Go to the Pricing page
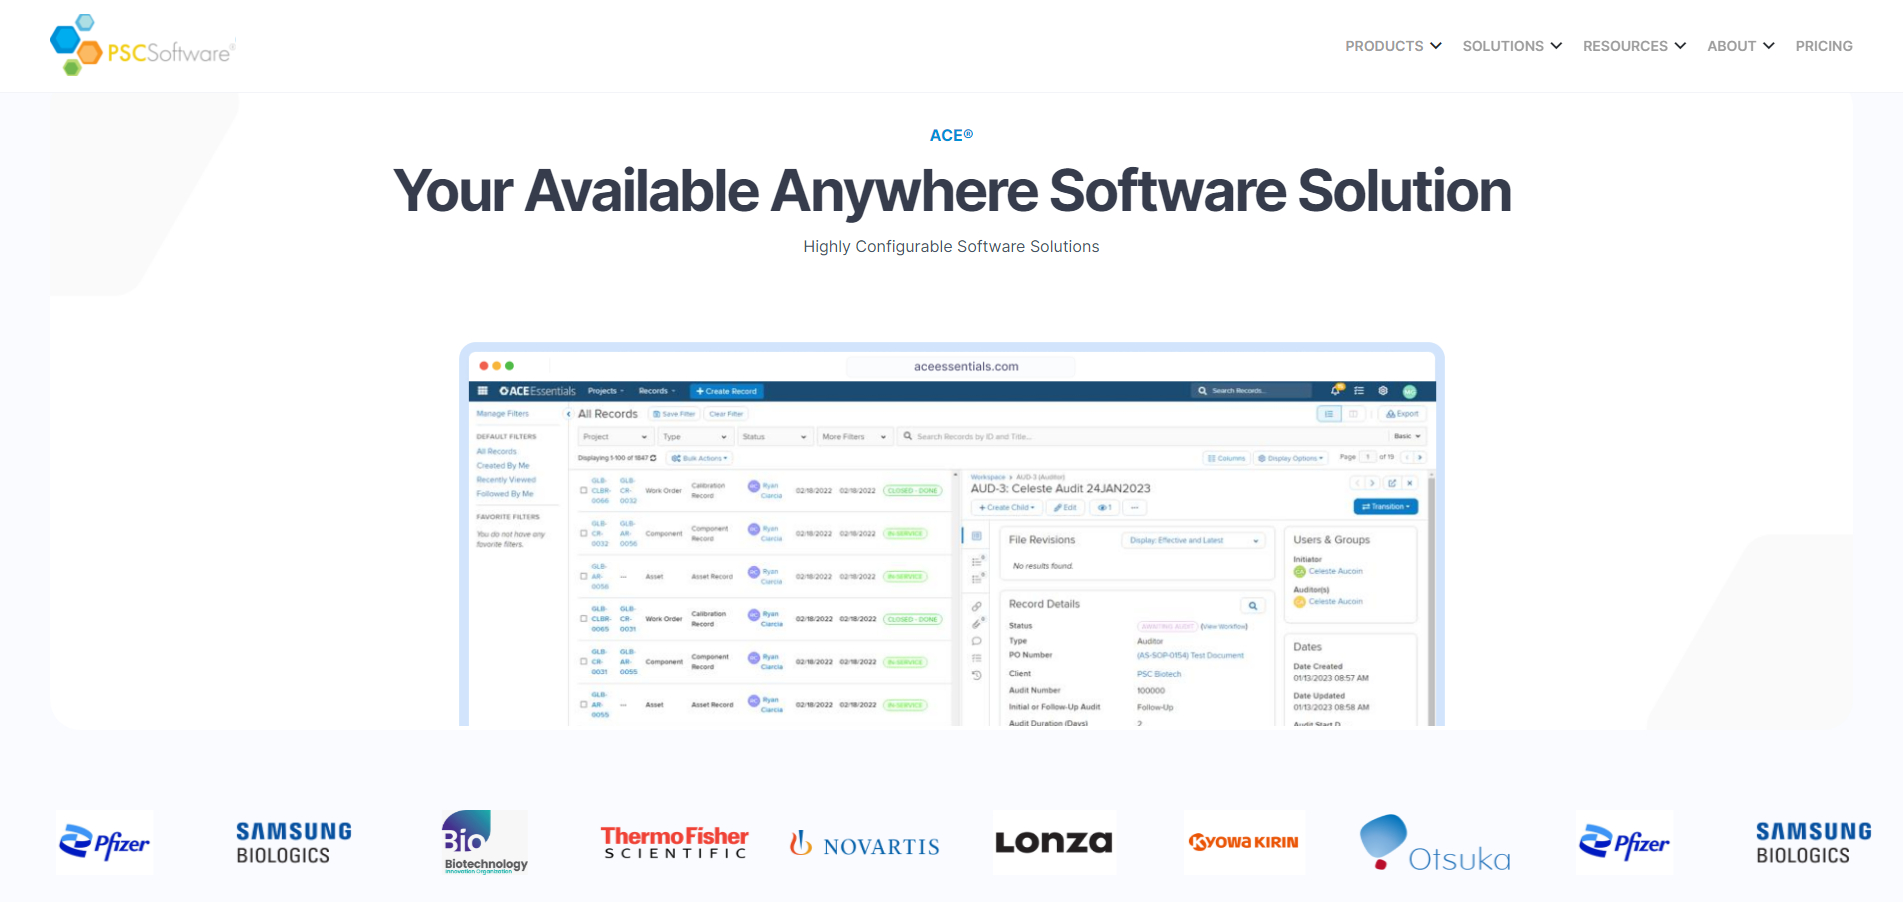The width and height of the screenshot is (1903, 902). (x=1823, y=46)
